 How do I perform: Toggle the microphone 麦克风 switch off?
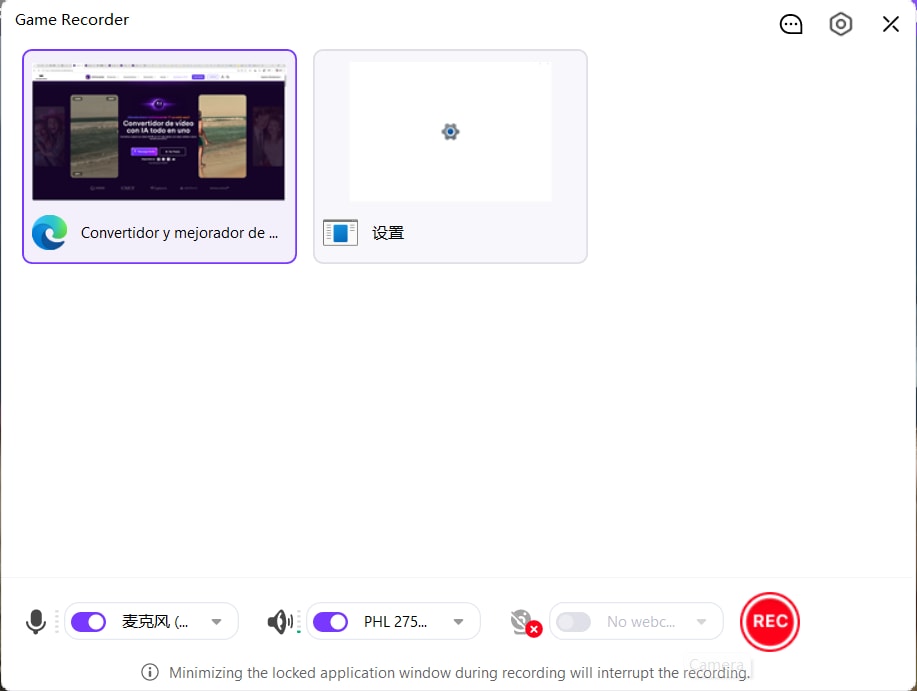pos(88,621)
